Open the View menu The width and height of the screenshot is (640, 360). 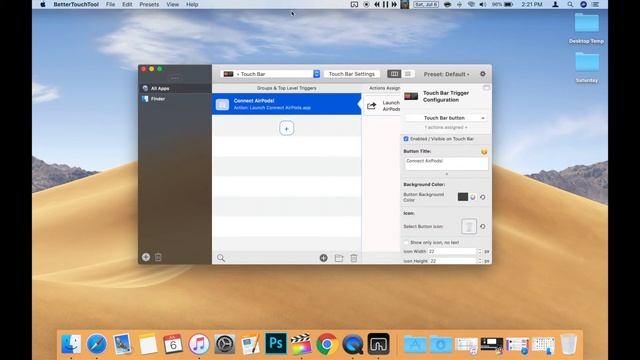pyautogui.click(x=173, y=4)
